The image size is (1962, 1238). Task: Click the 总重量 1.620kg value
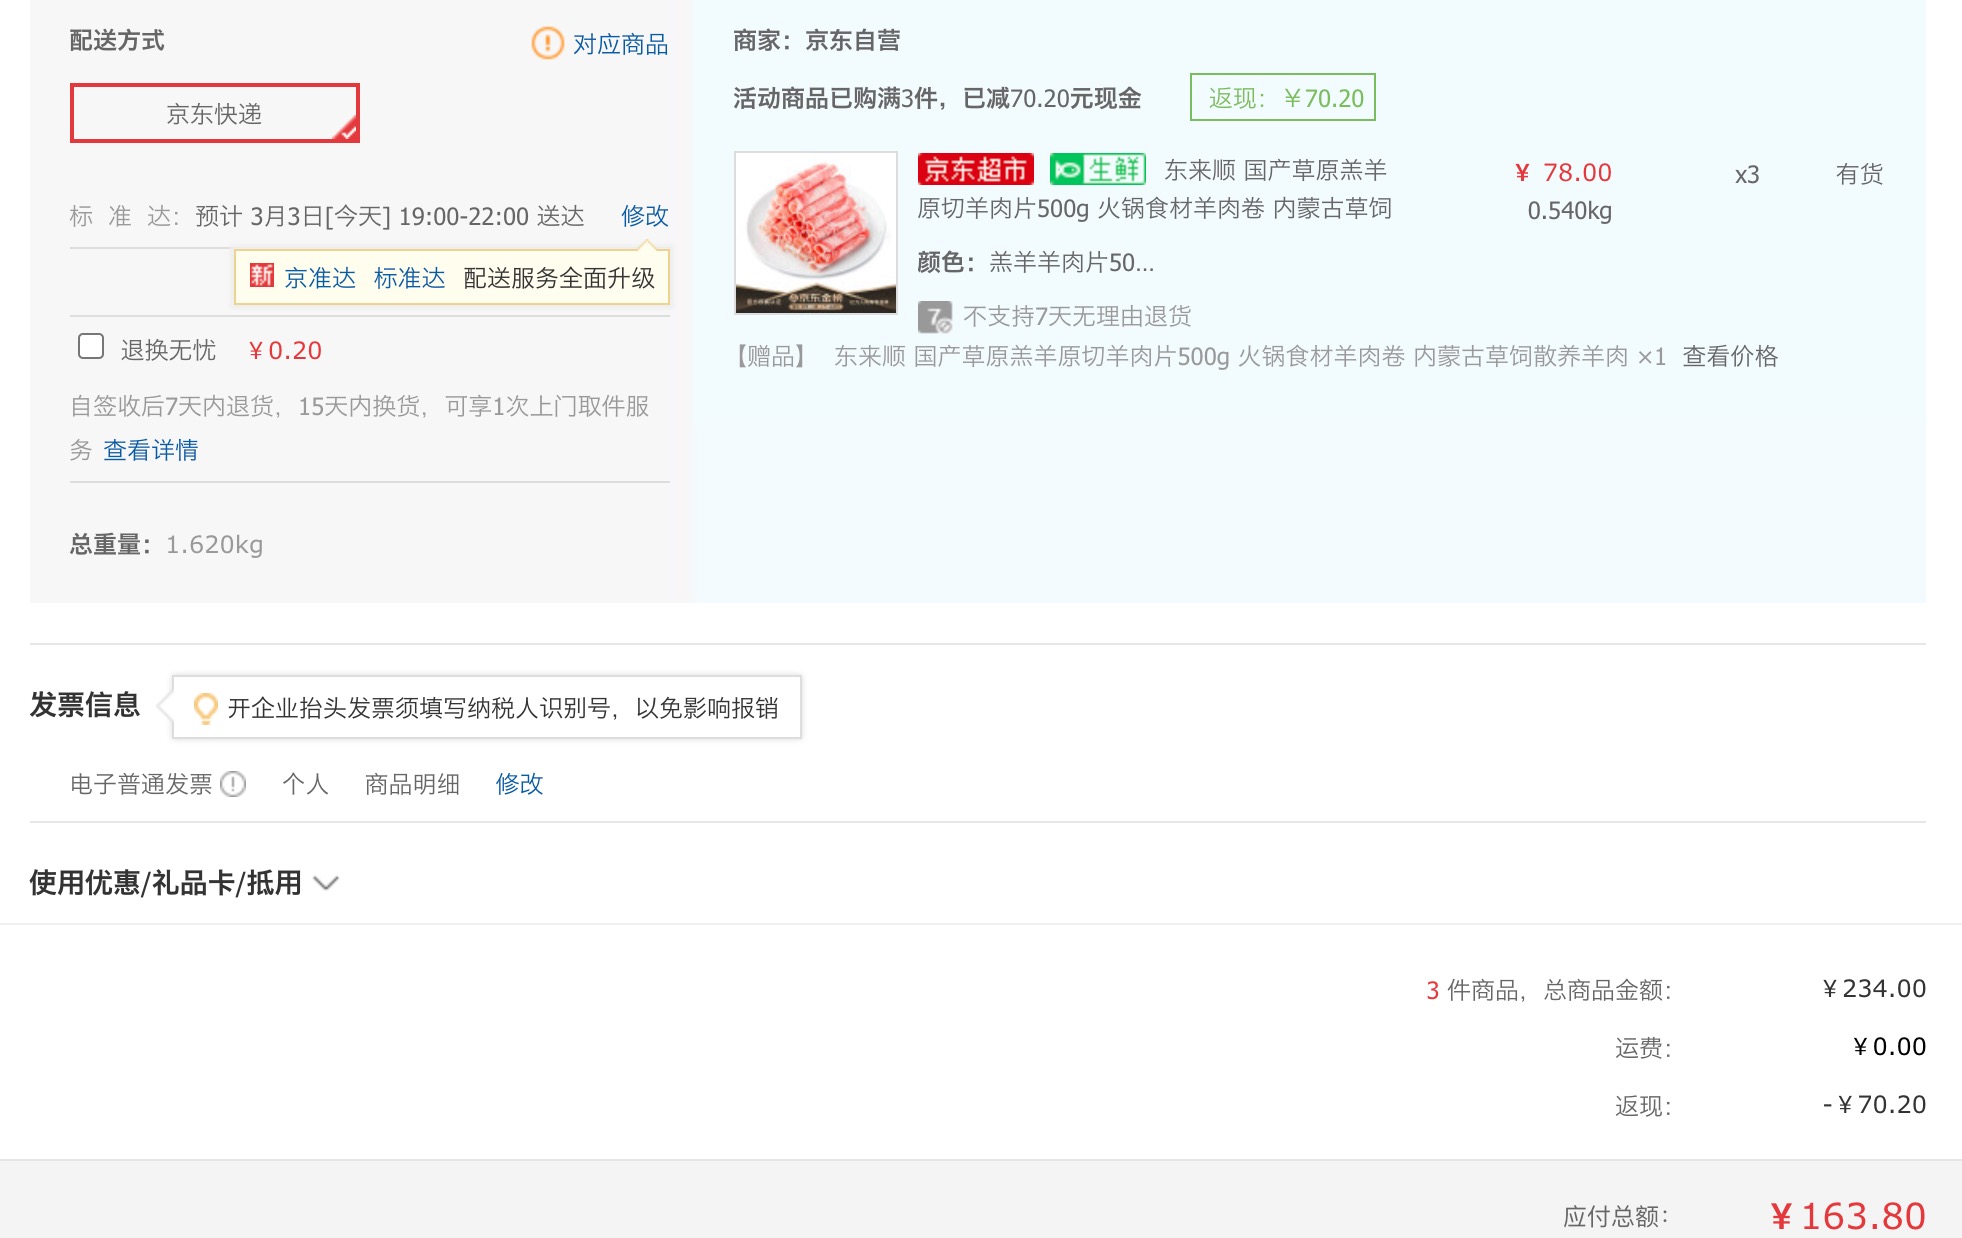pyautogui.click(x=214, y=545)
